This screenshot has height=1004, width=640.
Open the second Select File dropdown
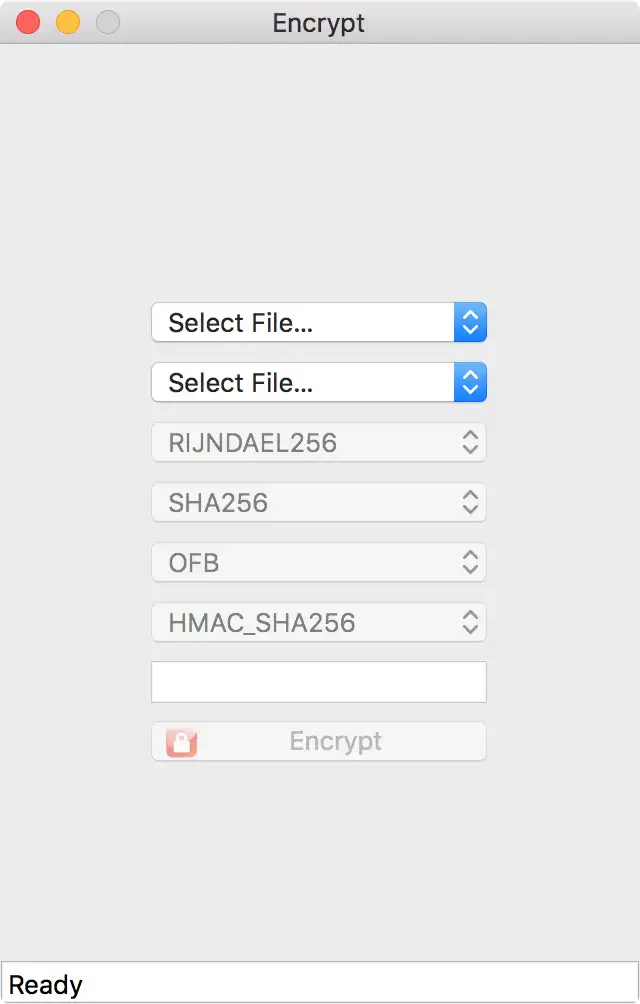point(302,383)
